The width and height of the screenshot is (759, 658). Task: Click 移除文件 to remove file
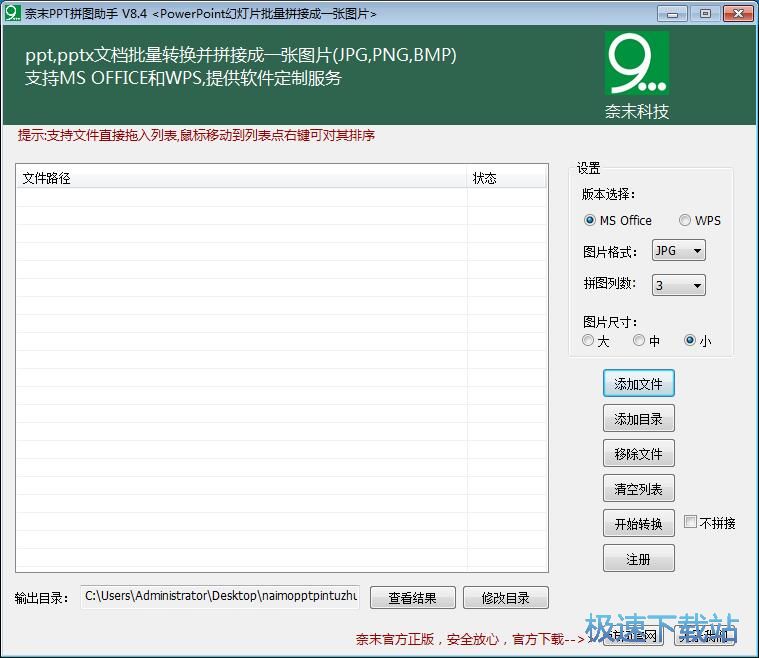click(638, 453)
